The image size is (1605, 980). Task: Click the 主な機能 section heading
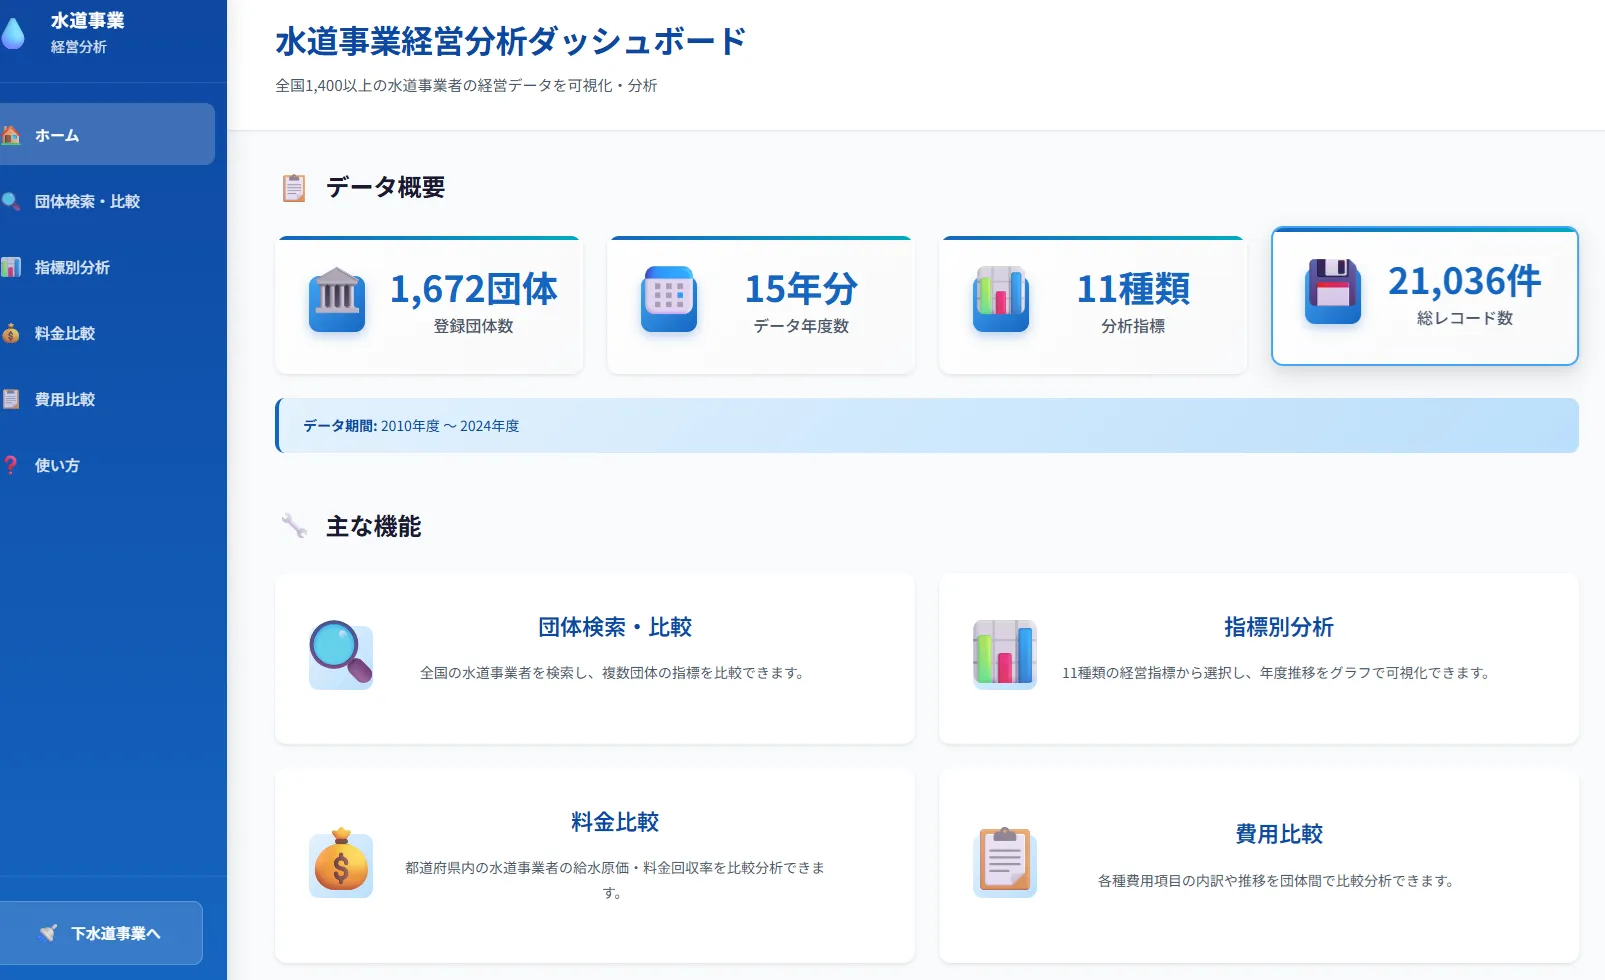[374, 526]
